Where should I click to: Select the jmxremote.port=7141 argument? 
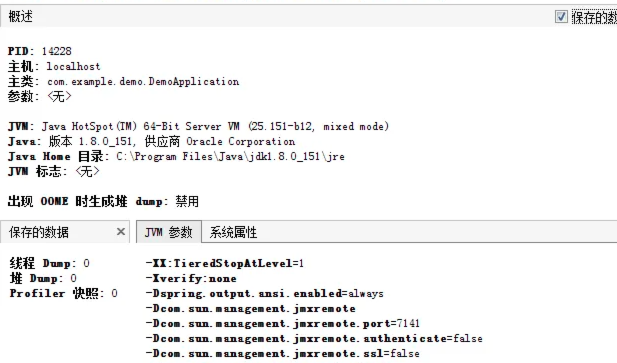click(x=283, y=323)
